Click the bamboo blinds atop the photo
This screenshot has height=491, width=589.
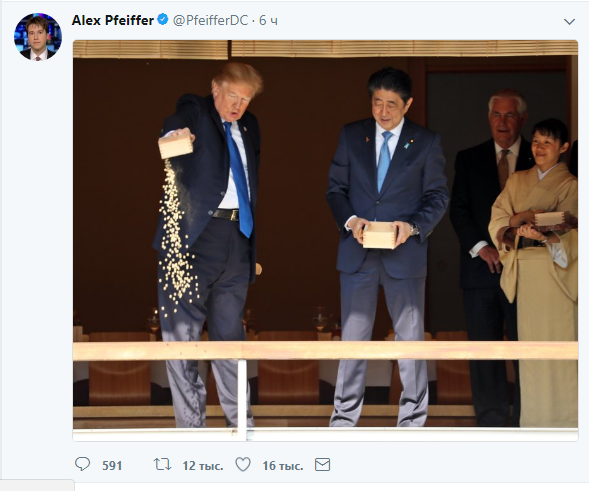[325, 48]
